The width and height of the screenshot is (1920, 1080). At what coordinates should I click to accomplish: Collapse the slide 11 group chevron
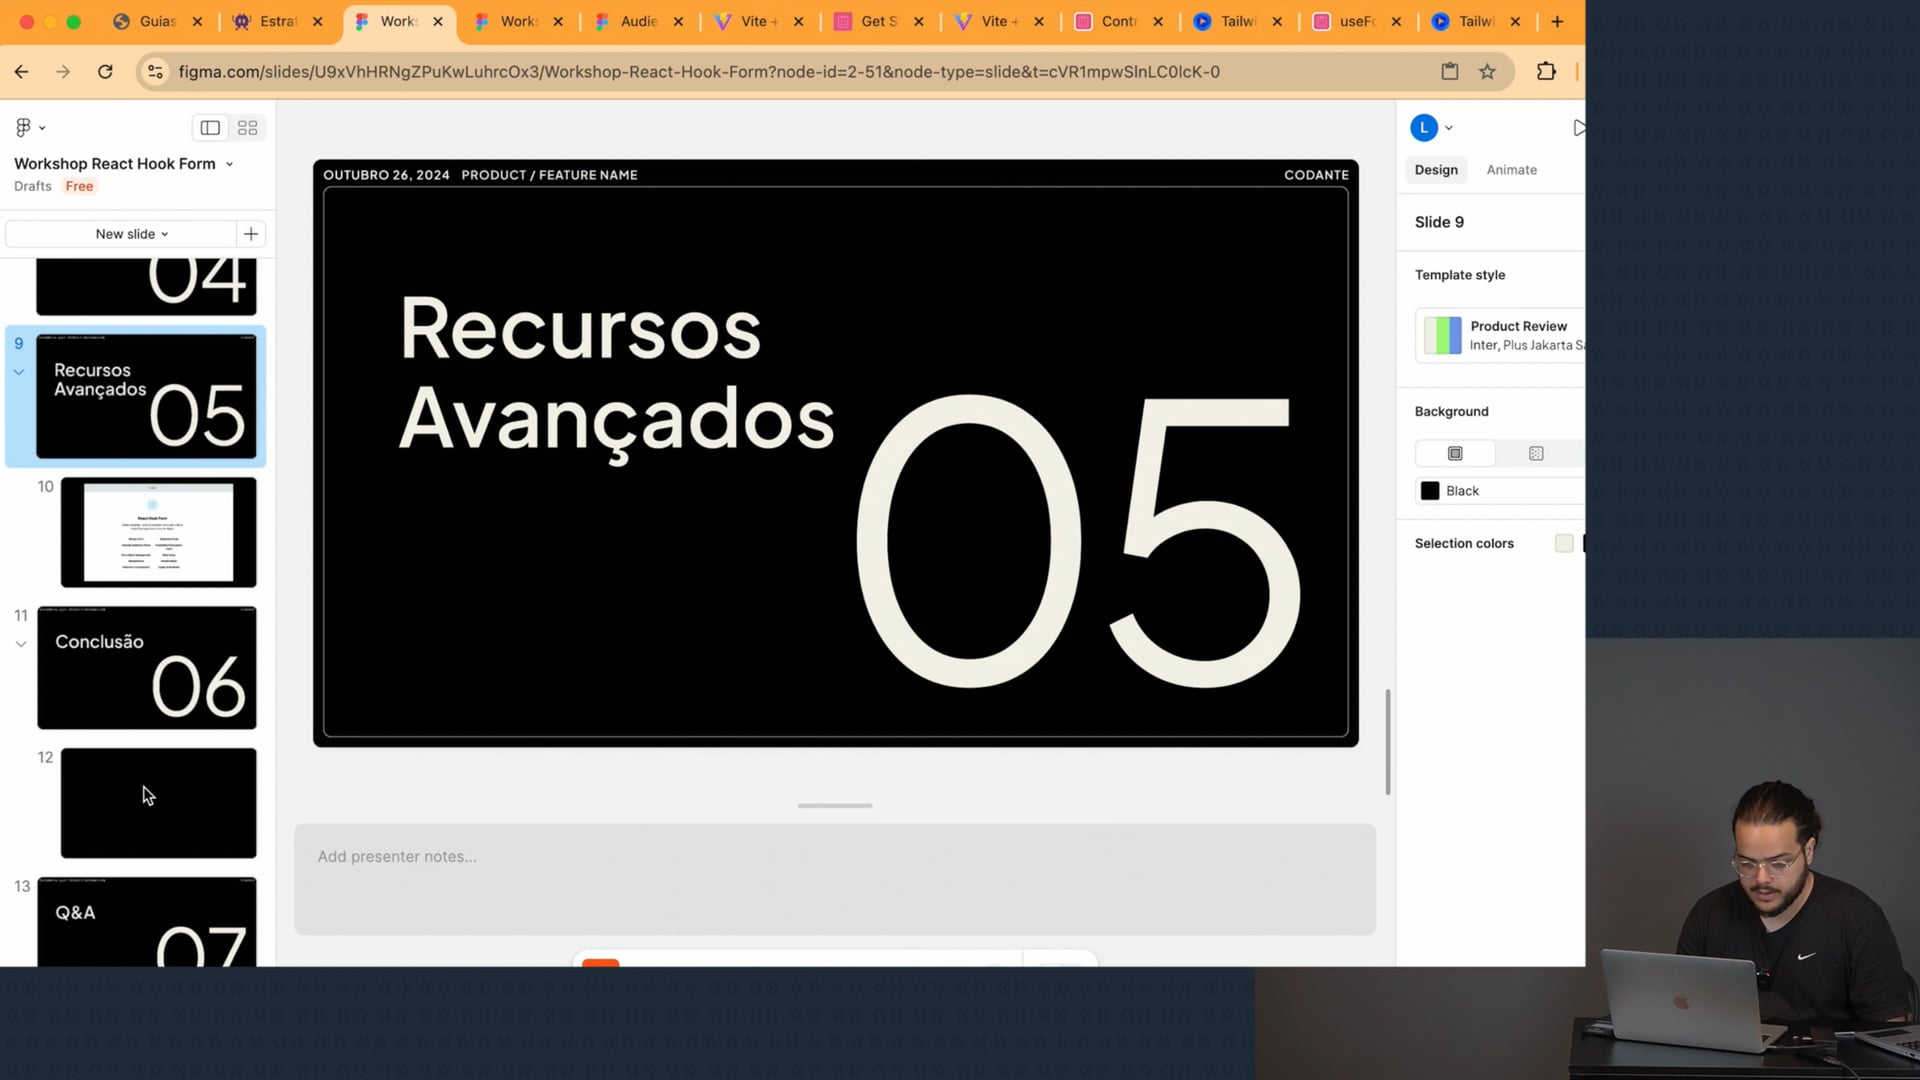tap(21, 644)
